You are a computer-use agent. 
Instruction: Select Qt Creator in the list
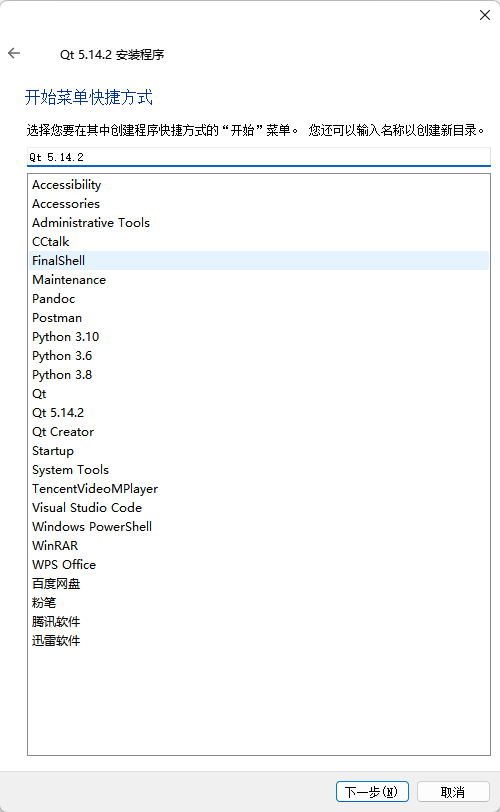[x=259, y=431]
